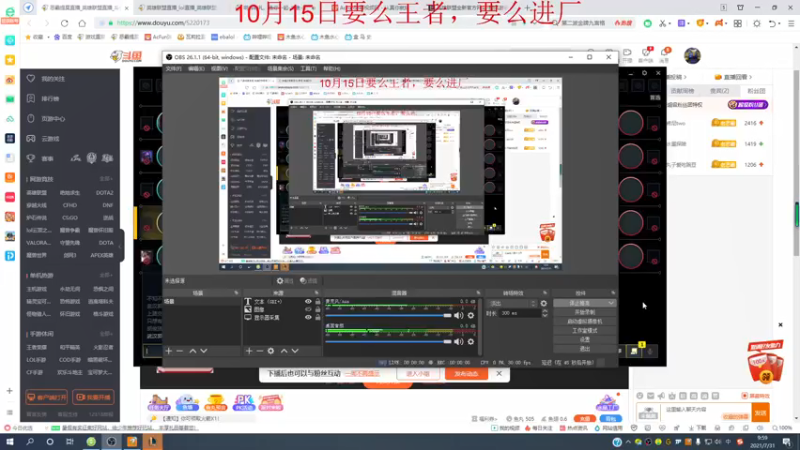This screenshot has width=800, height=450.
Task: Expand the 停止推流 button dropdown arrow
Action: click(x=611, y=304)
